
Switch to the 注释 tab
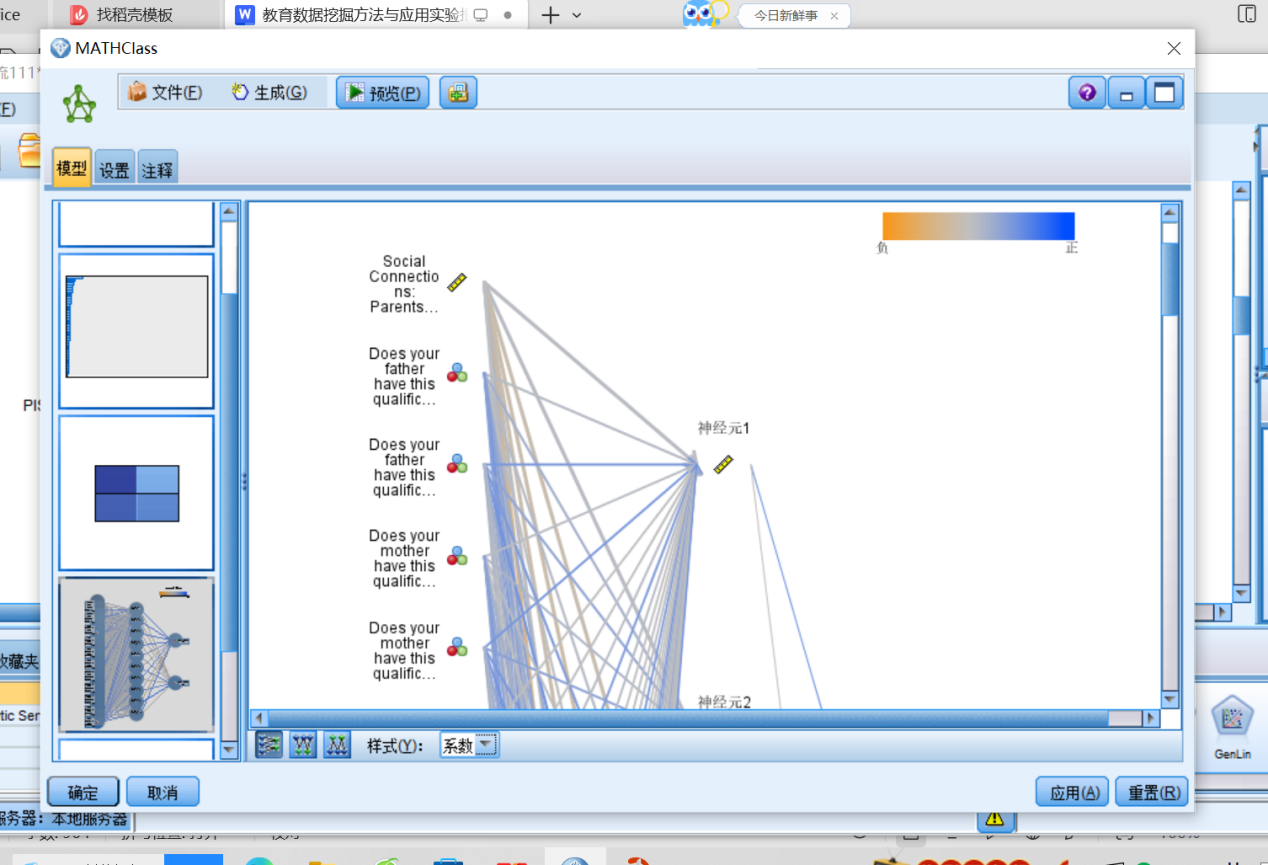[157, 170]
